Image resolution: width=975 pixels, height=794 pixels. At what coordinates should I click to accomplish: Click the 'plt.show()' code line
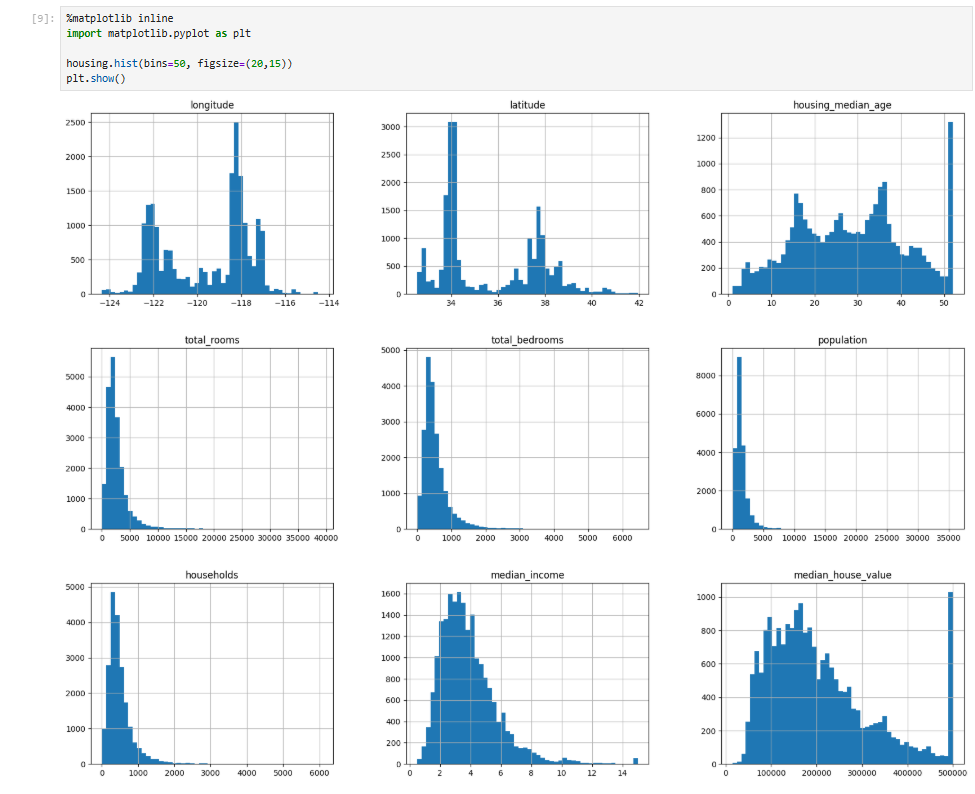(x=96, y=78)
